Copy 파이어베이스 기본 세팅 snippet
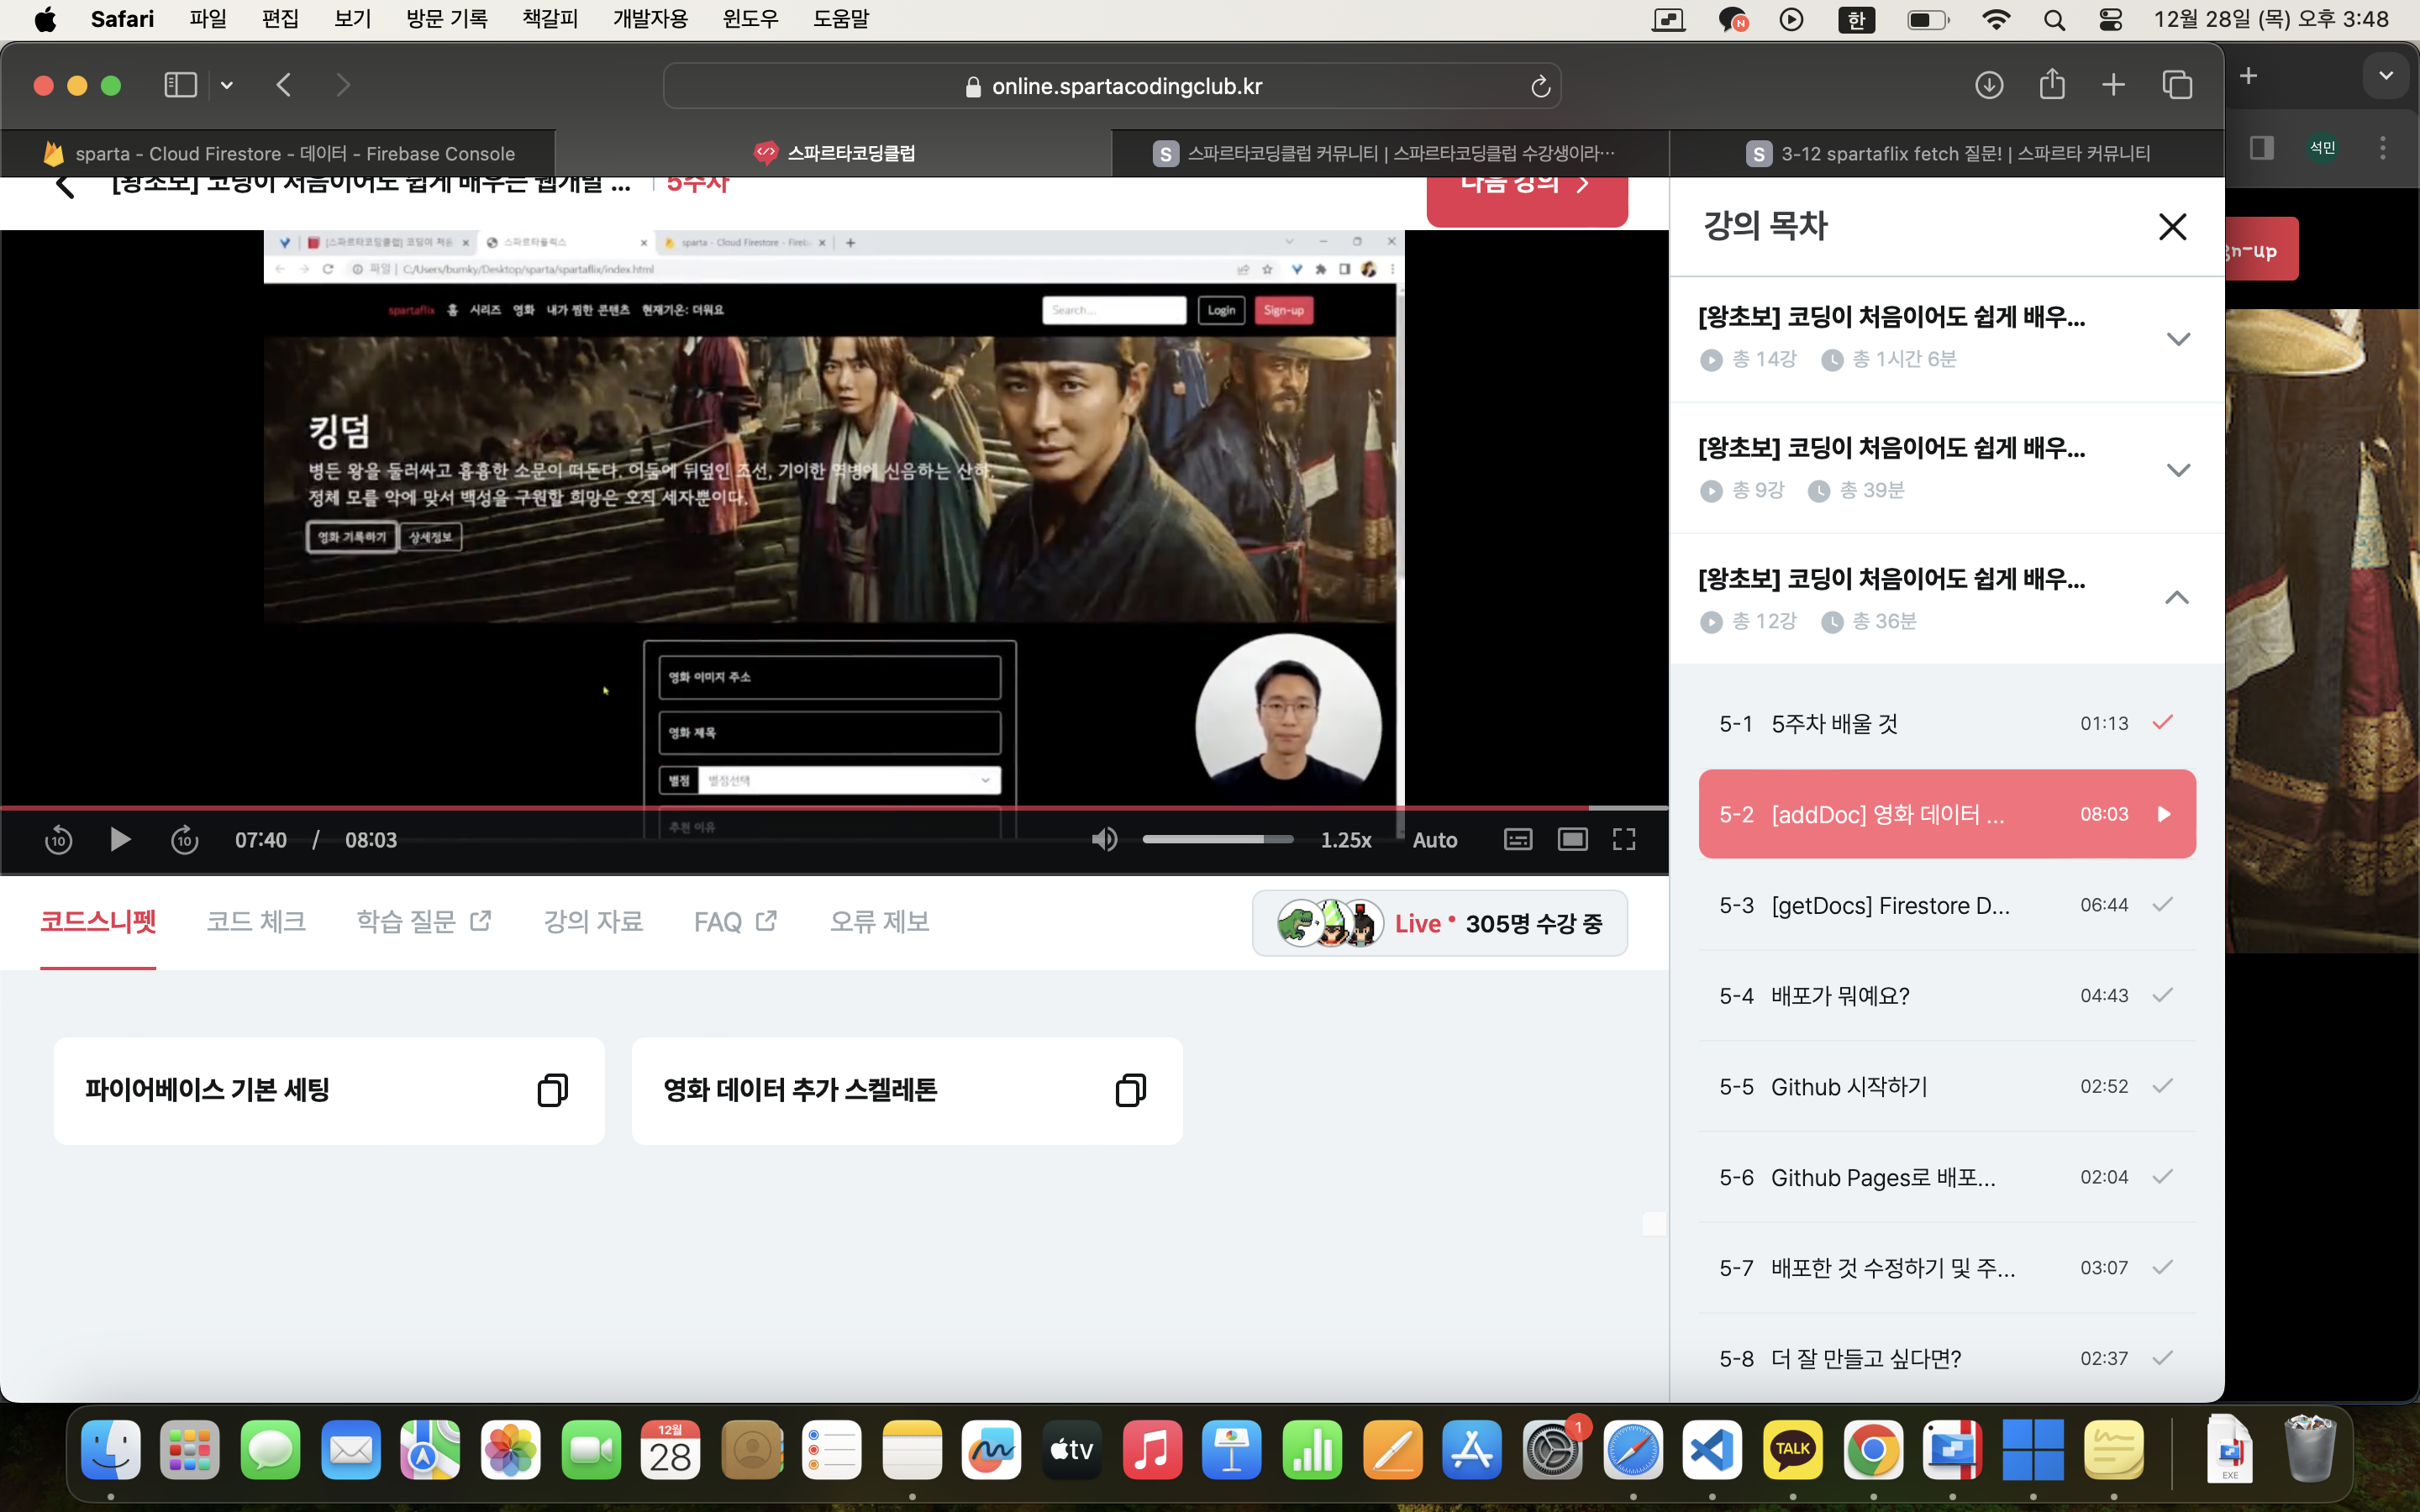Screen dimensions: 2420x1512 (552, 1090)
